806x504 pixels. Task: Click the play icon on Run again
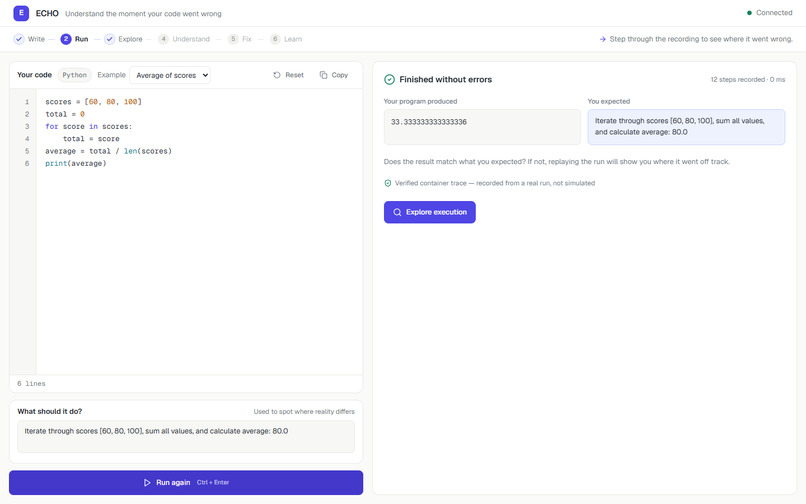pyautogui.click(x=147, y=482)
